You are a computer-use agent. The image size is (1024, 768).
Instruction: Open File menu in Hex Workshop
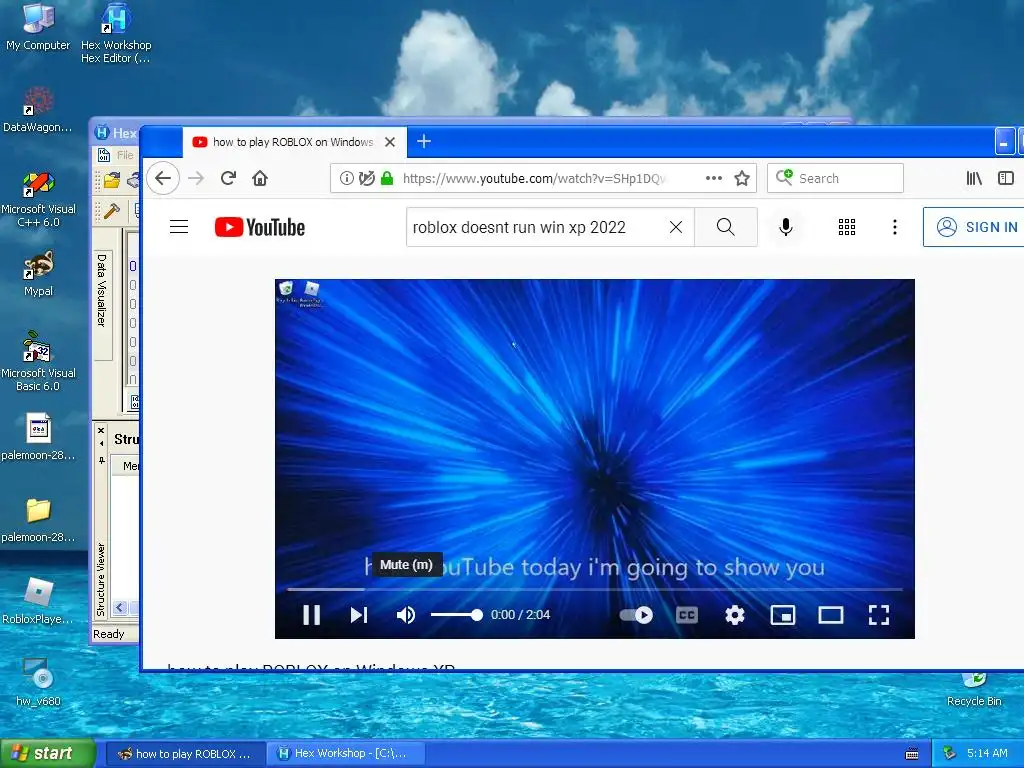125,155
